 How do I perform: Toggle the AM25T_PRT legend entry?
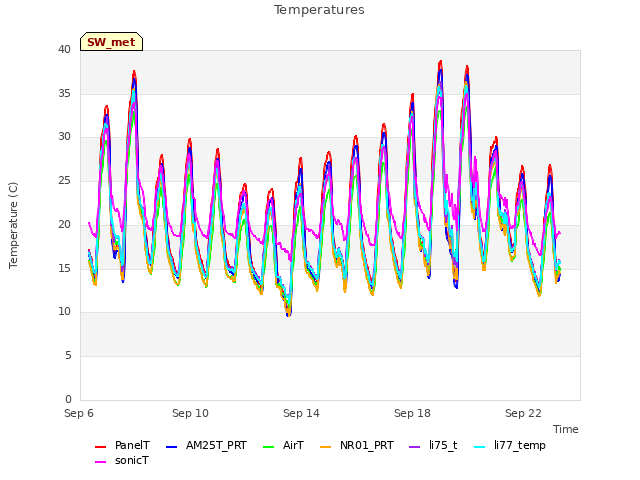pos(207,445)
